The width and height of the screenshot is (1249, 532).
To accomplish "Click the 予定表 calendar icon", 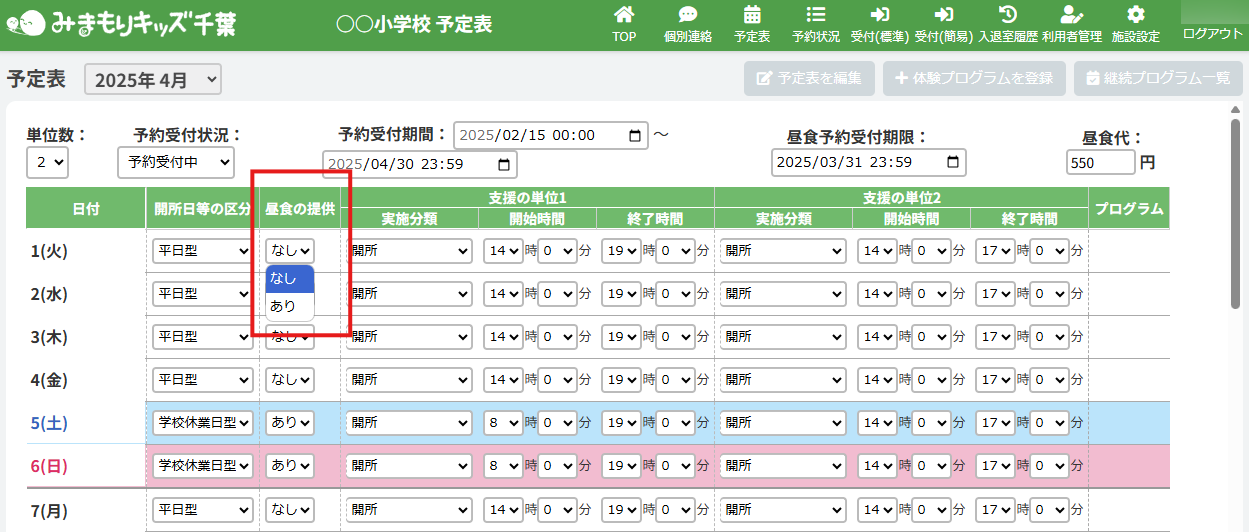I will coord(752,16).
